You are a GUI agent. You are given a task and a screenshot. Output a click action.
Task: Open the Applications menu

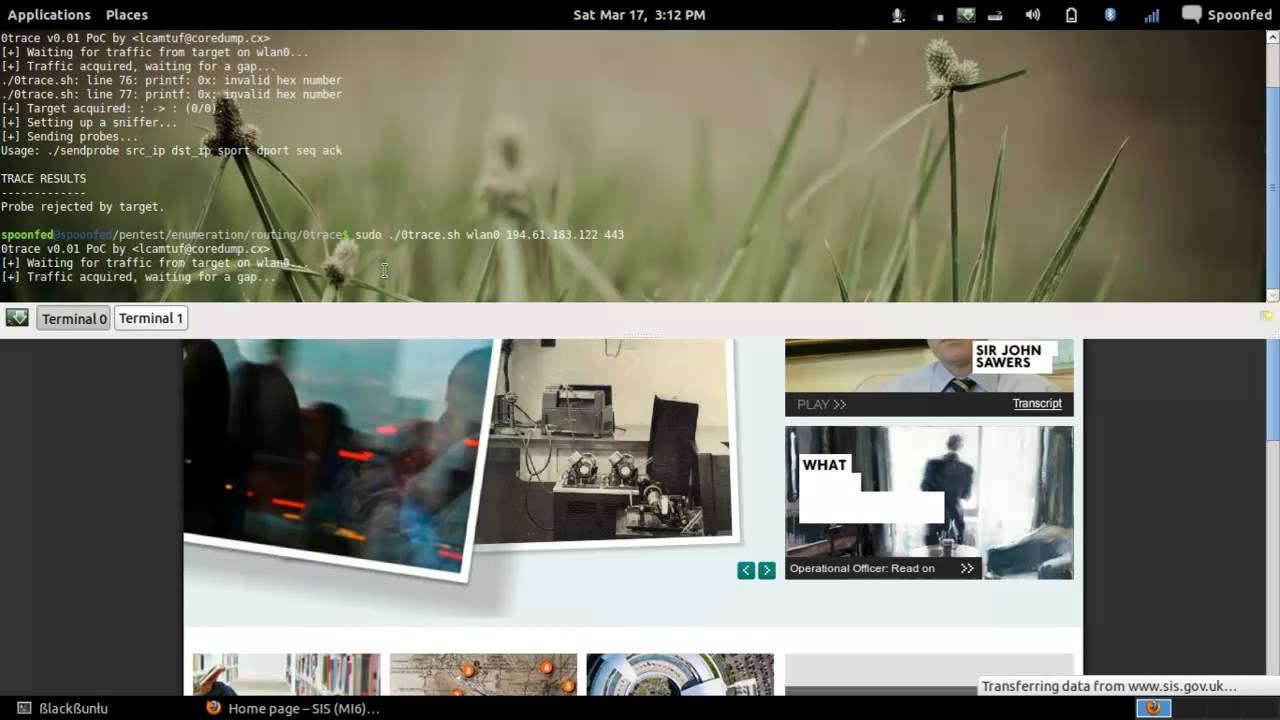pyautogui.click(x=49, y=15)
